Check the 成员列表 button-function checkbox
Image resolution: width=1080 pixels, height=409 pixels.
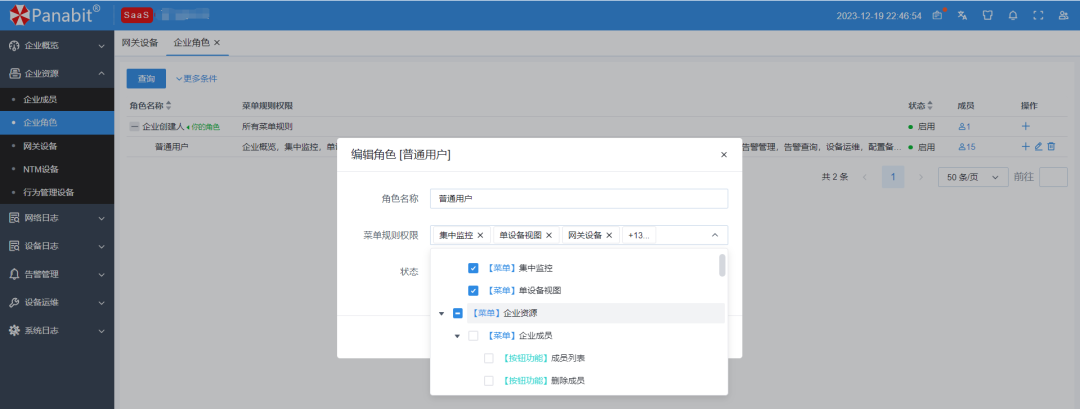[x=489, y=358]
